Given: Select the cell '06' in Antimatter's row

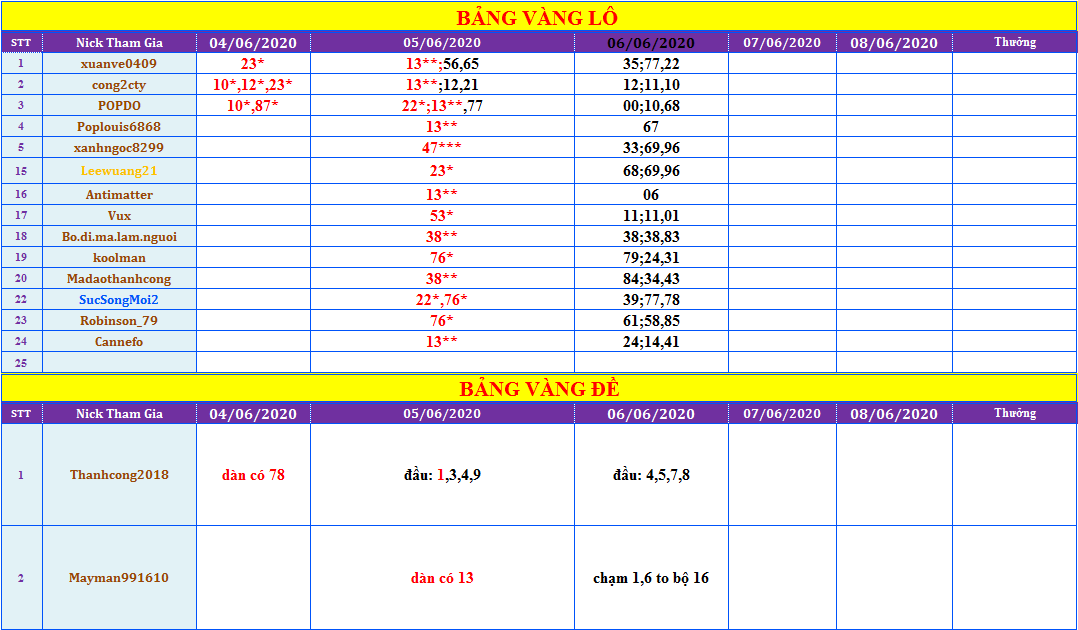Looking at the screenshot, I should (651, 195).
